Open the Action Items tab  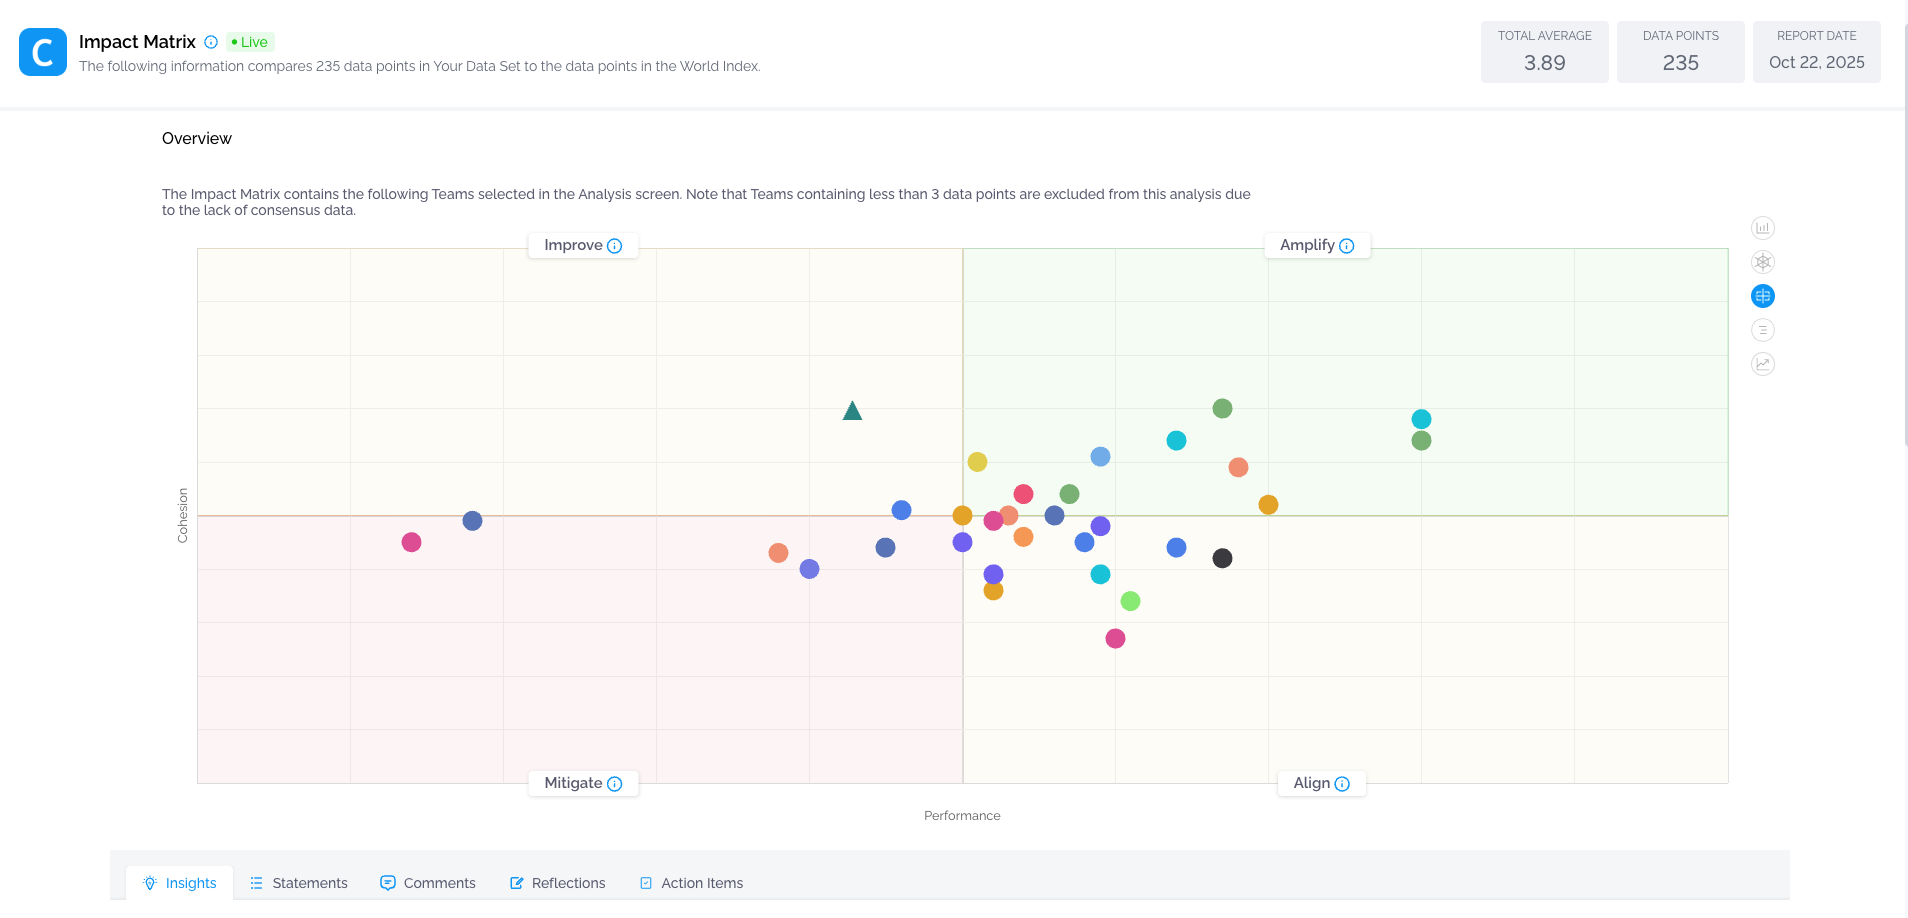pyautogui.click(x=691, y=883)
